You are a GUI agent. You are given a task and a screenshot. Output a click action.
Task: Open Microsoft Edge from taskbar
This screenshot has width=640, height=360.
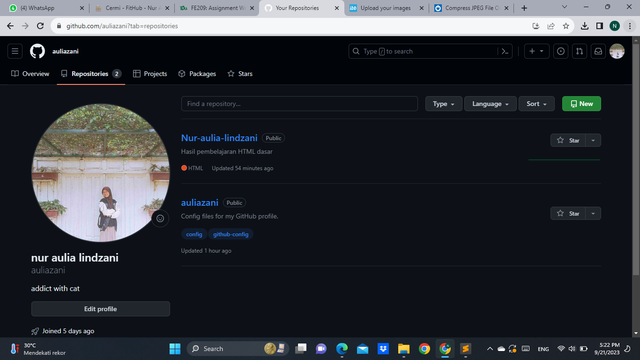click(x=342, y=349)
